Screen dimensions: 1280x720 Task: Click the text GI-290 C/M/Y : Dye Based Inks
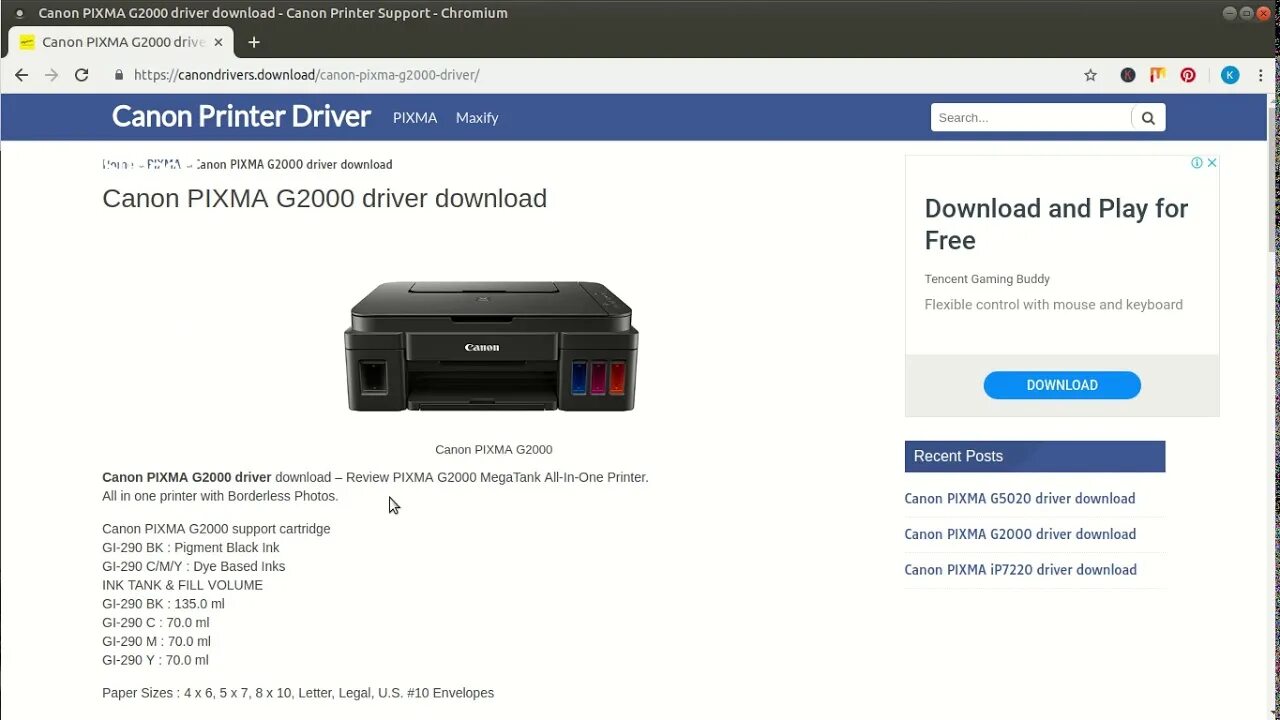[x=194, y=567]
